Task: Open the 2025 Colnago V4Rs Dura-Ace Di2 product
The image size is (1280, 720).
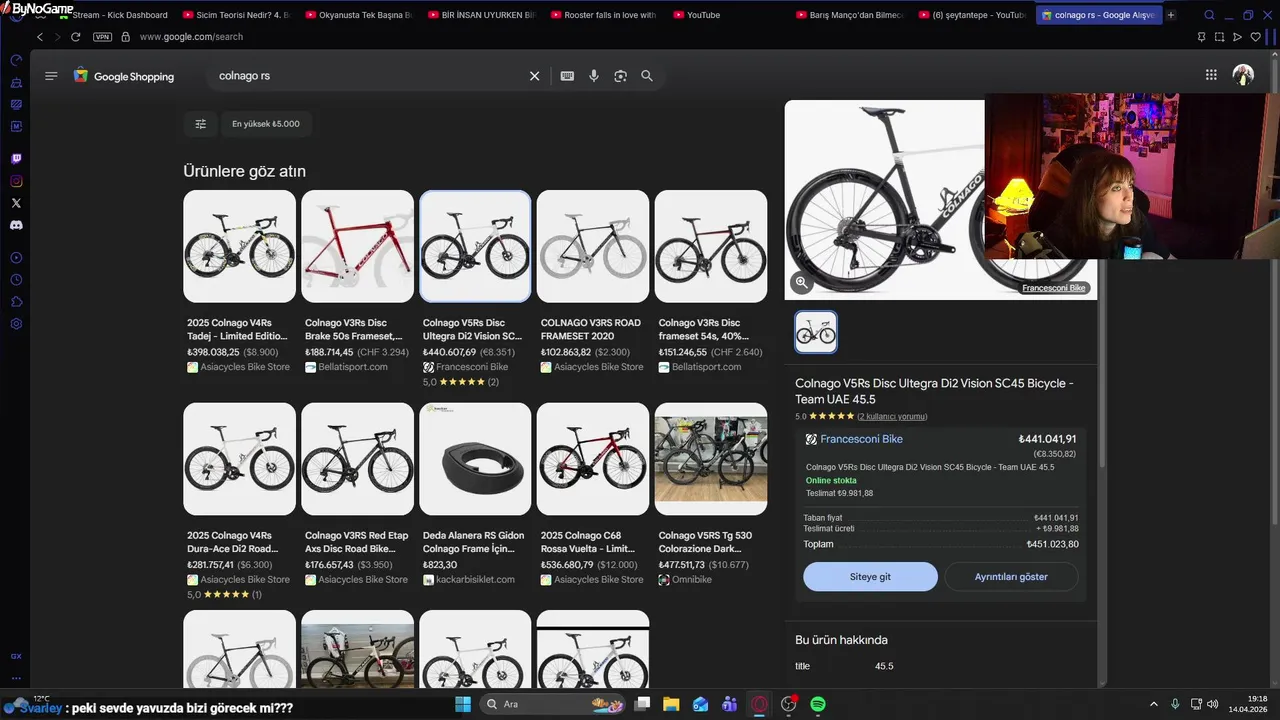Action: point(239,501)
